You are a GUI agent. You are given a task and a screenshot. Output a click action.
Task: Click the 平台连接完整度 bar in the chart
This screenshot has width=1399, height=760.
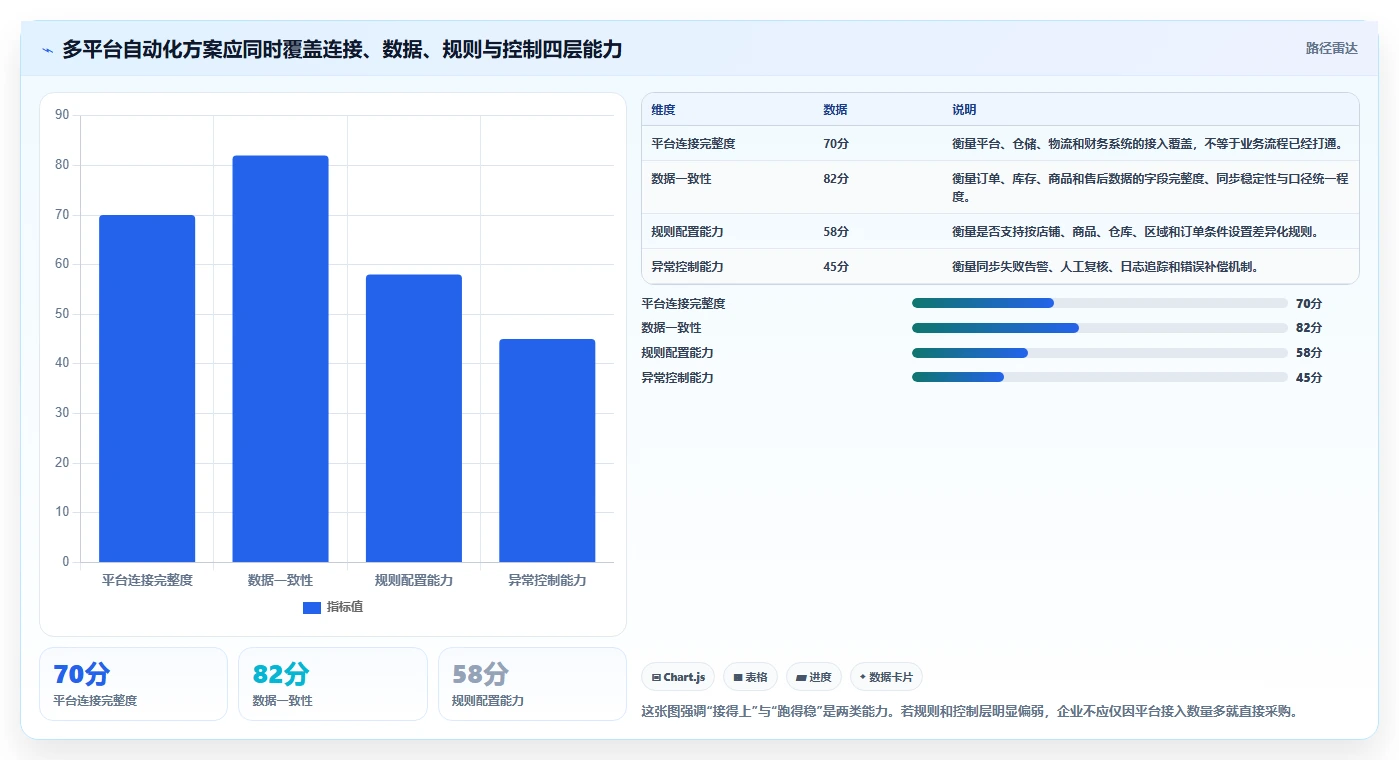pyautogui.click(x=147, y=389)
